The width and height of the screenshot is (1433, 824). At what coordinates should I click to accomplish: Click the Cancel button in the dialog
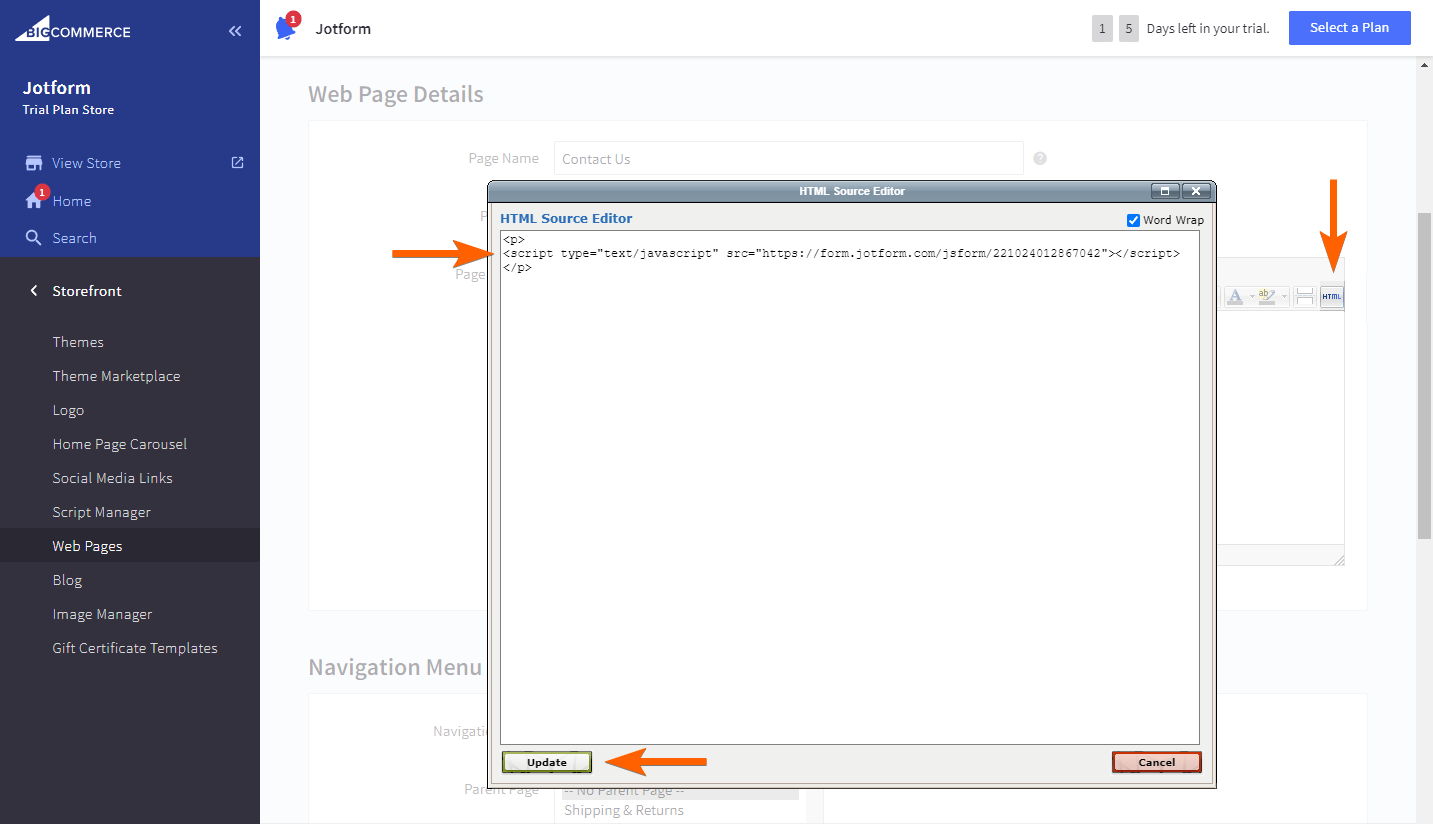1157,762
